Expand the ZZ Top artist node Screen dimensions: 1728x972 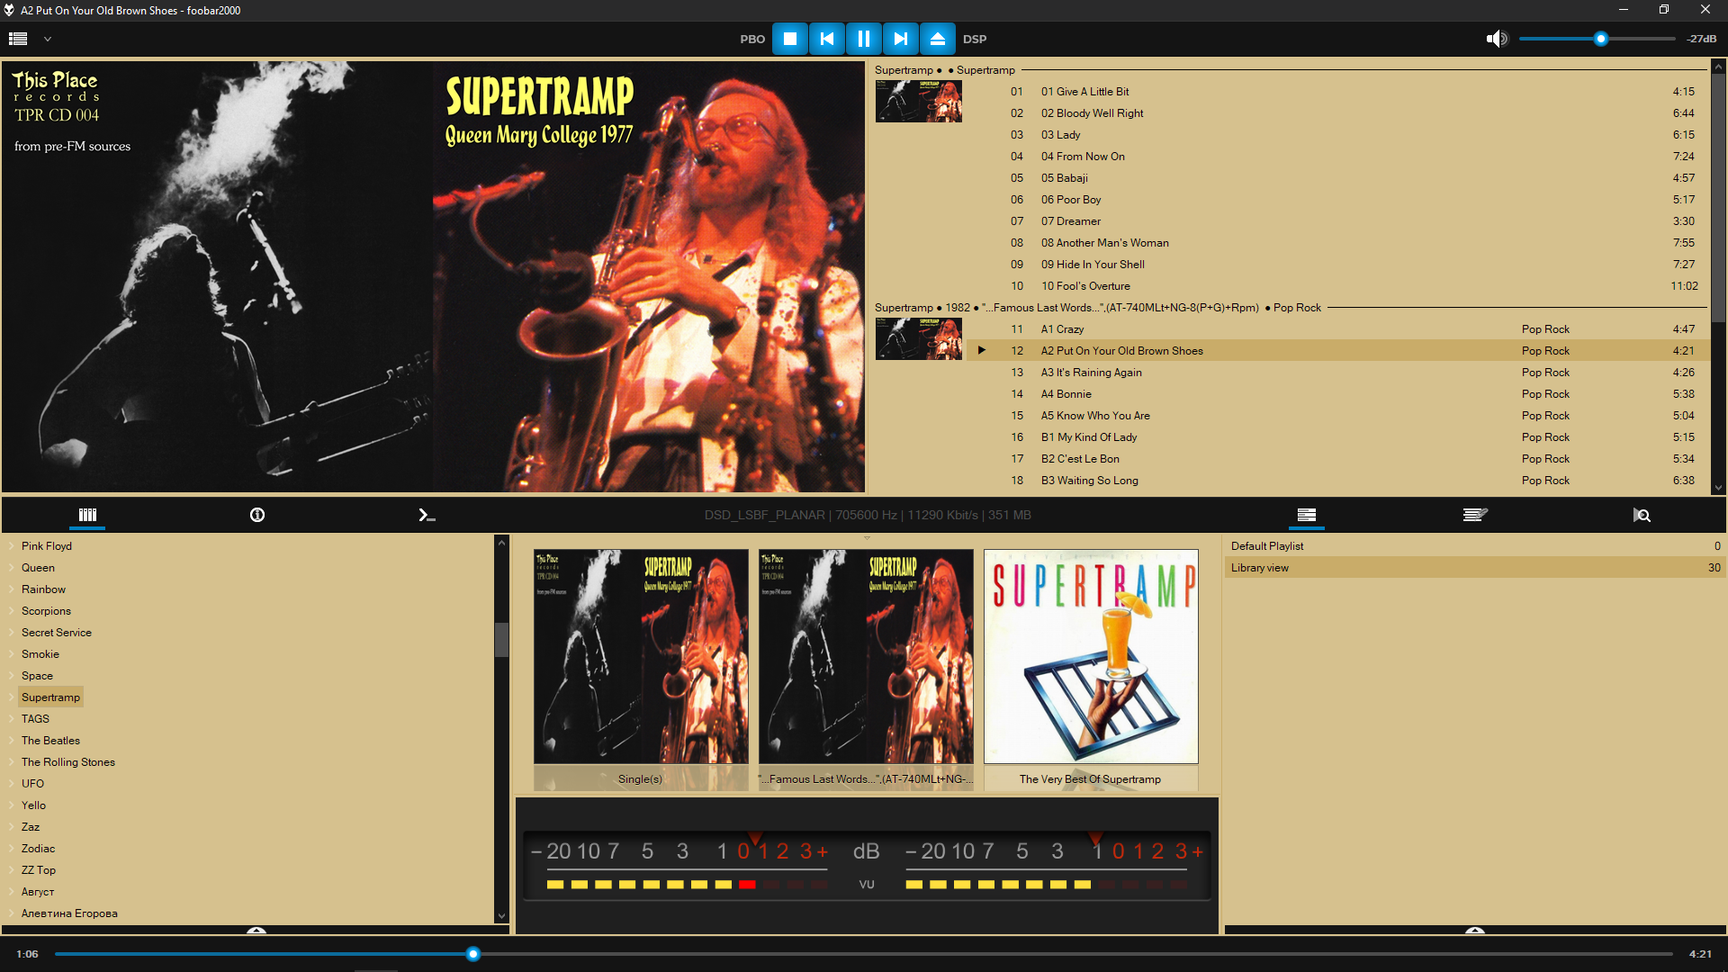click(x=12, y=870)
